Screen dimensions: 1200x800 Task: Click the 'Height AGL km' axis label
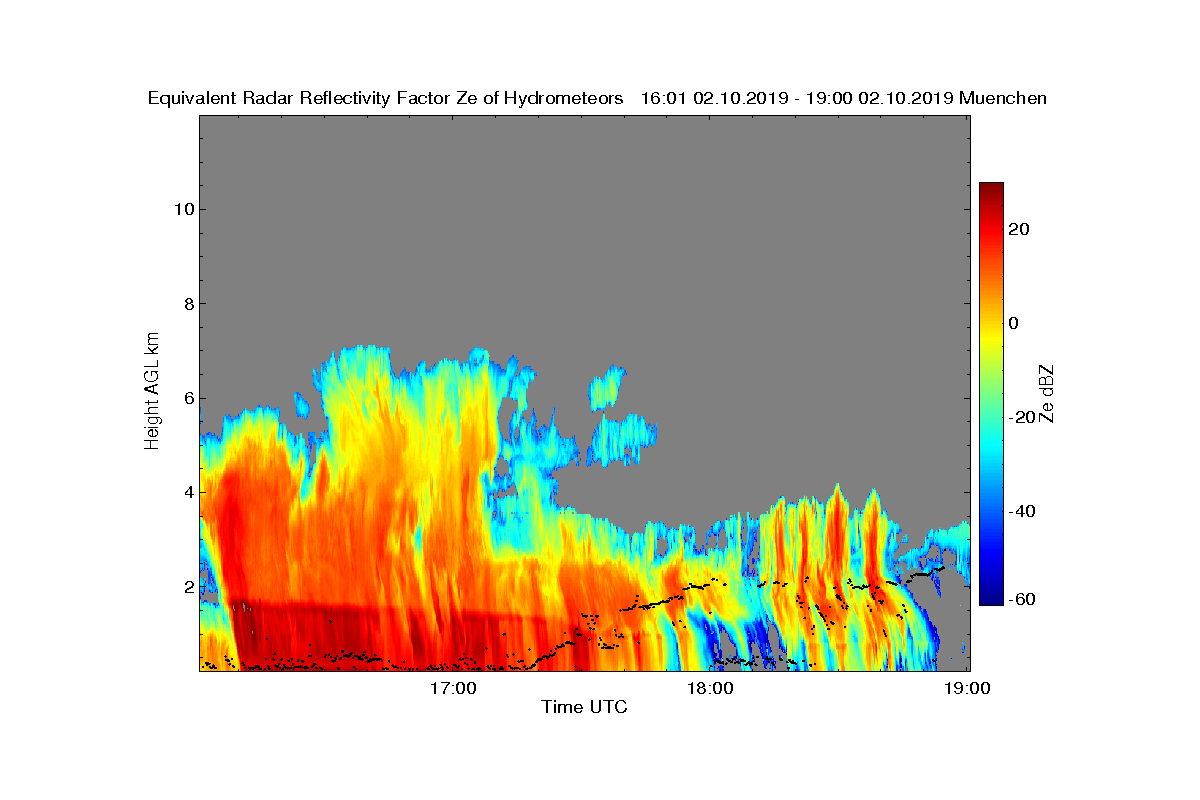pos(153,391)
